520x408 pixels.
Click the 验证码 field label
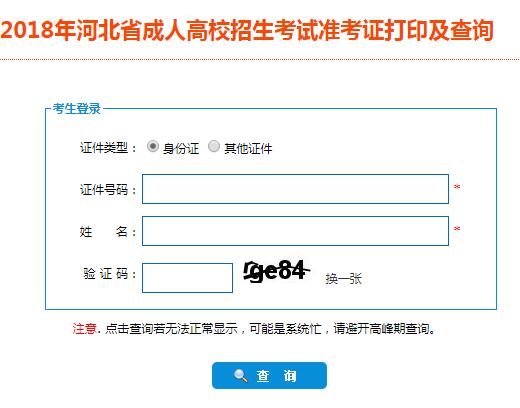(x=110, y=274)
